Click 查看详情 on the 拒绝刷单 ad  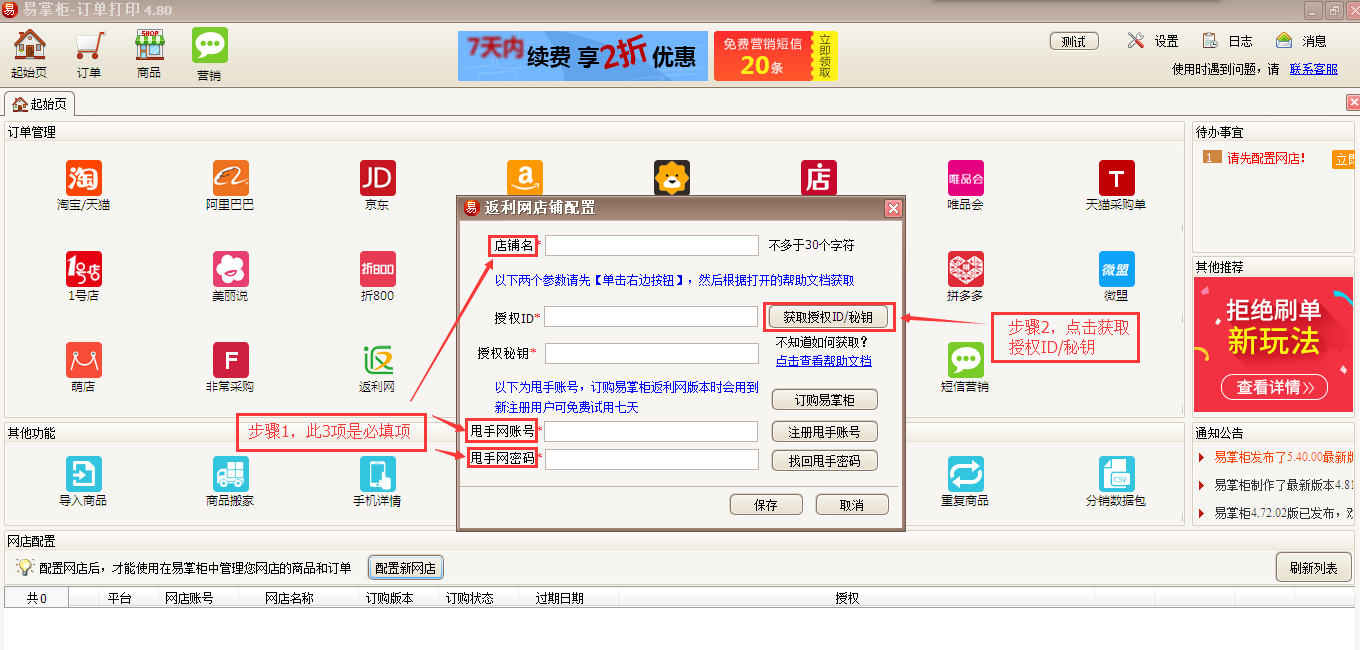[1275, 387]
